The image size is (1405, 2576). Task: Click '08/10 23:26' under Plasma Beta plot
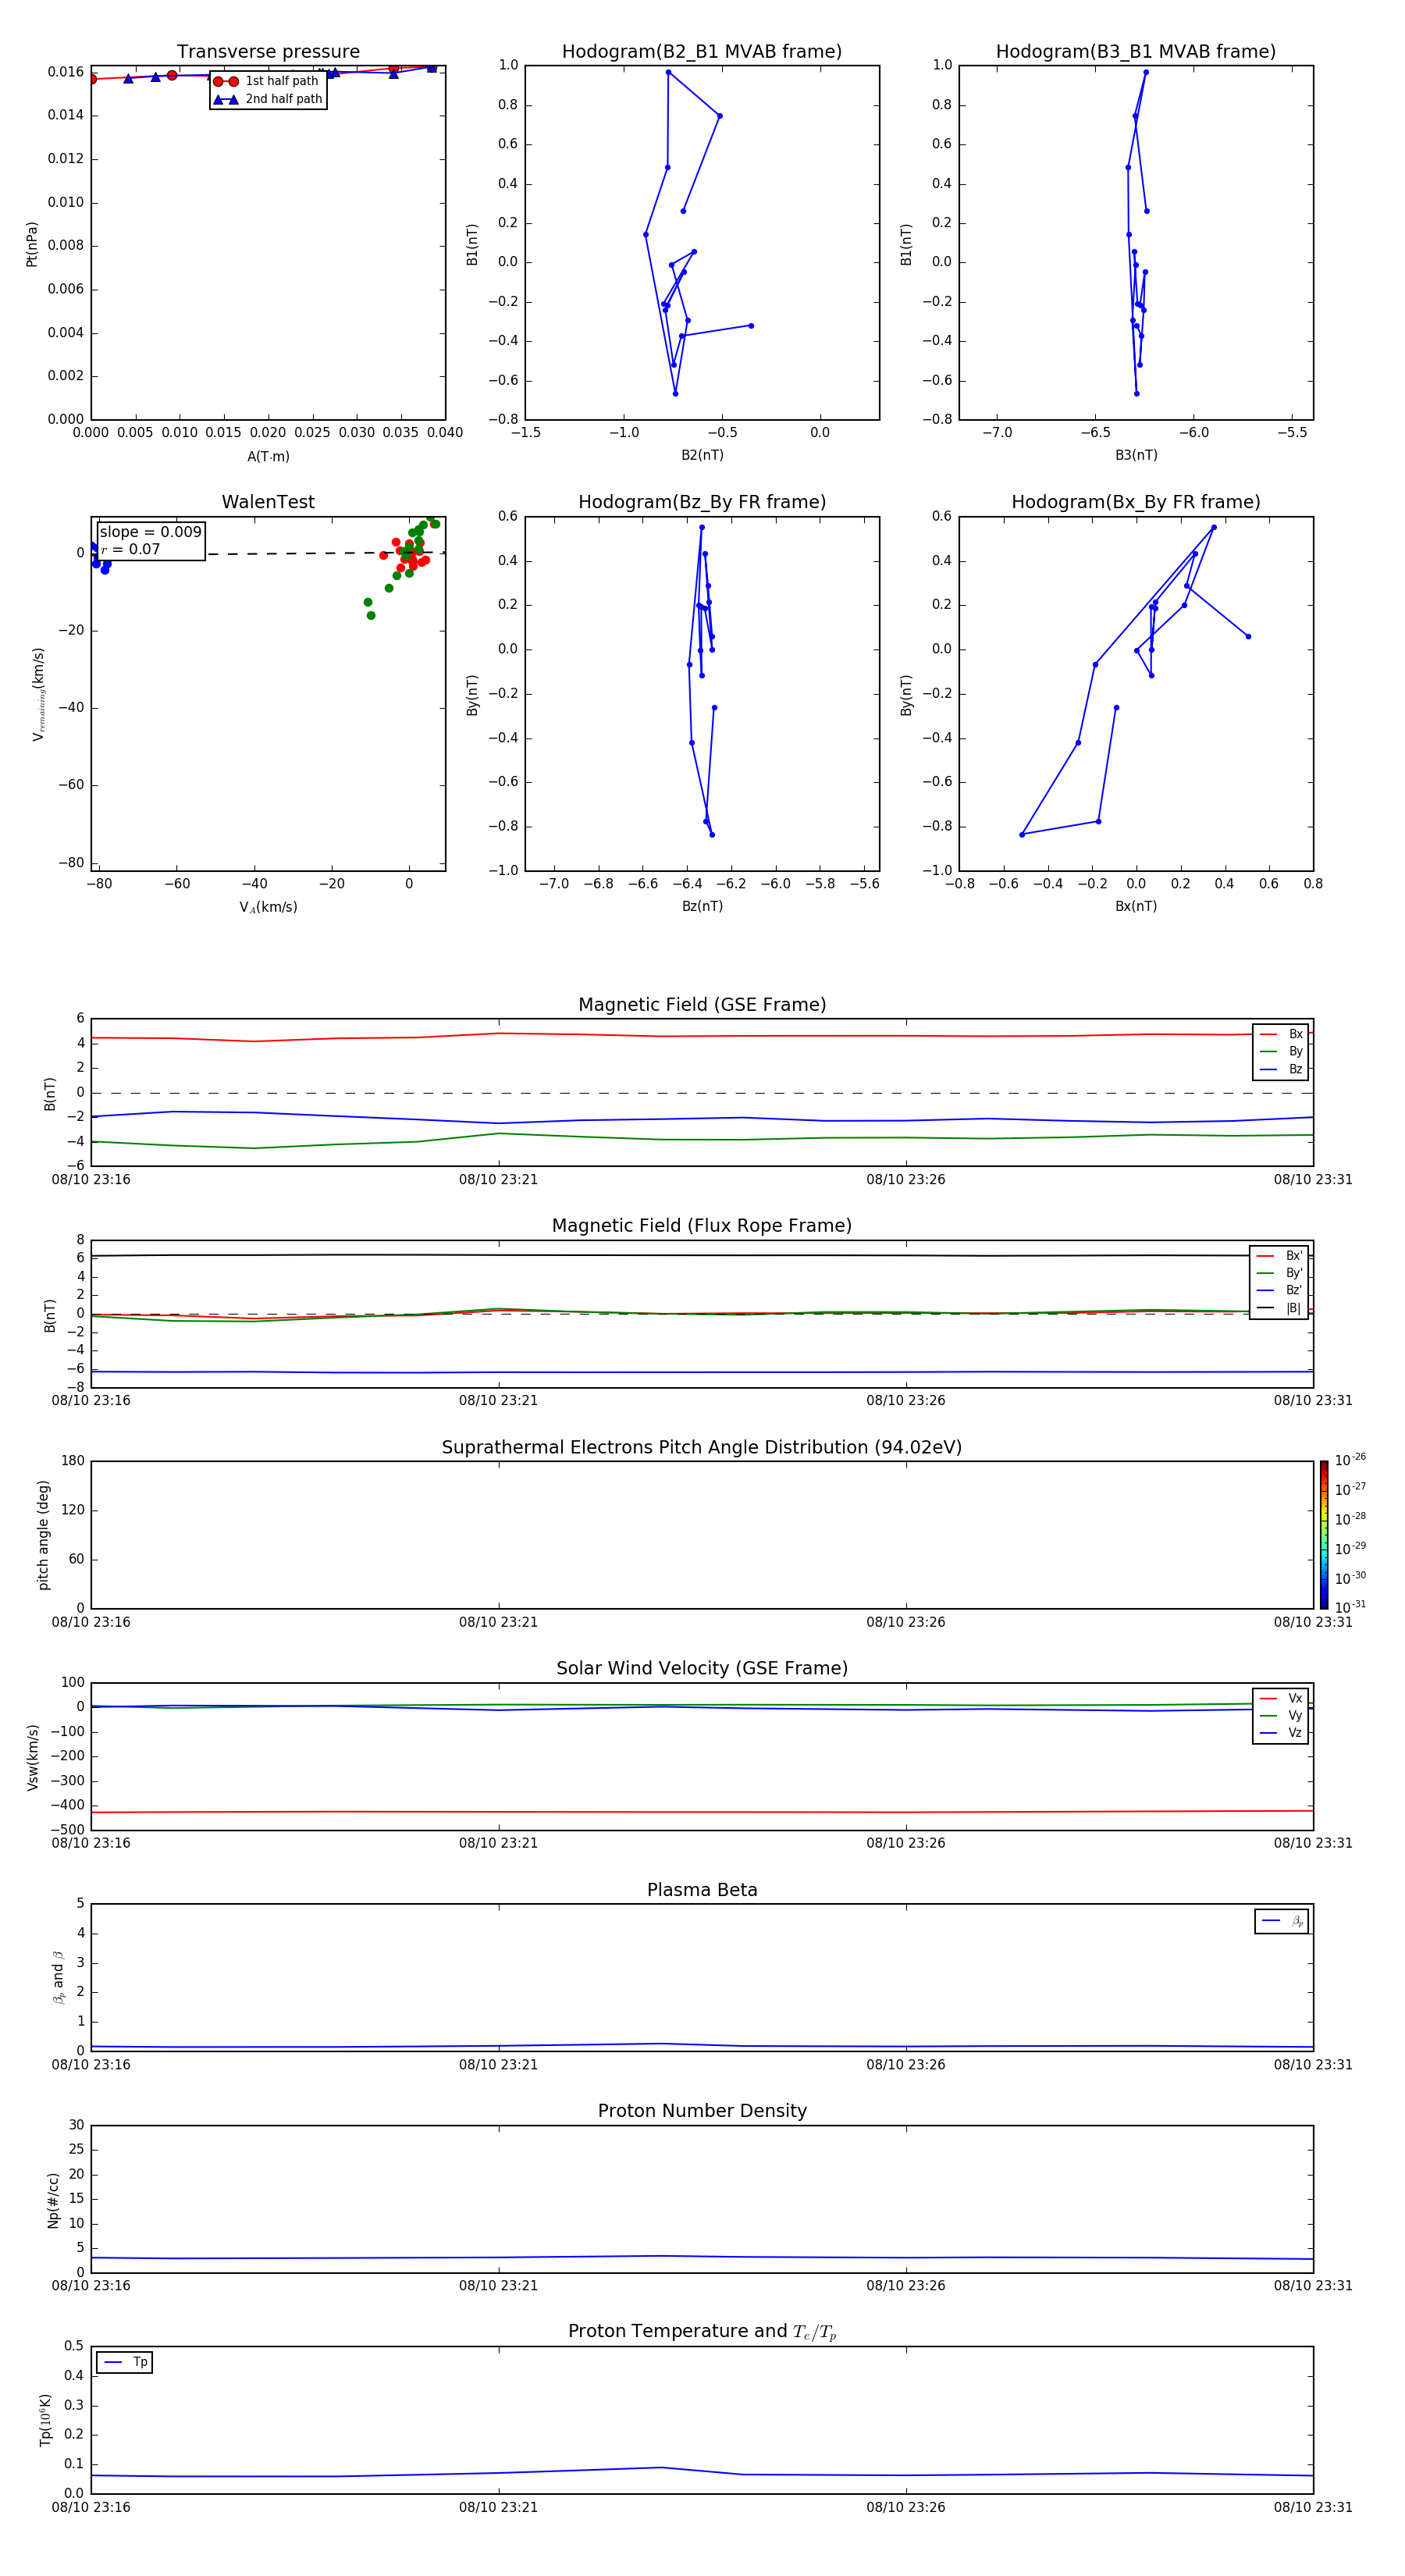[x=906, y=2065]
